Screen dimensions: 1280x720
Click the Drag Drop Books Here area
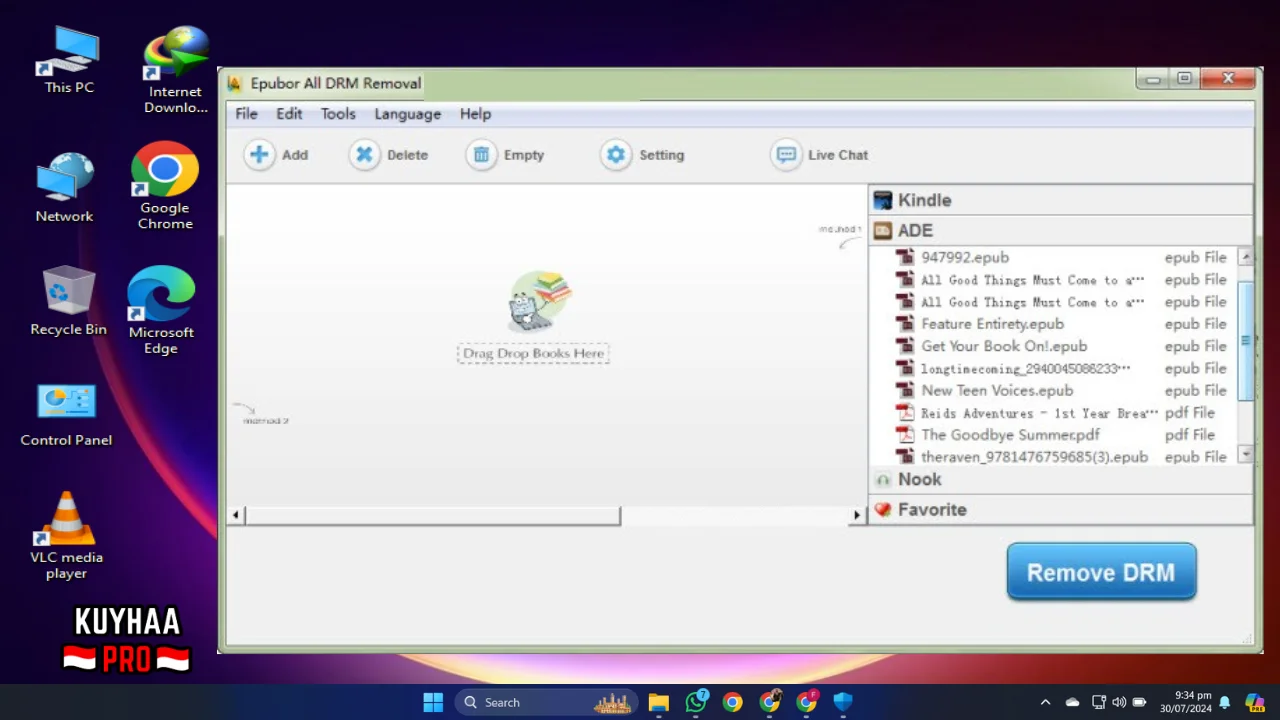[533, 353]
